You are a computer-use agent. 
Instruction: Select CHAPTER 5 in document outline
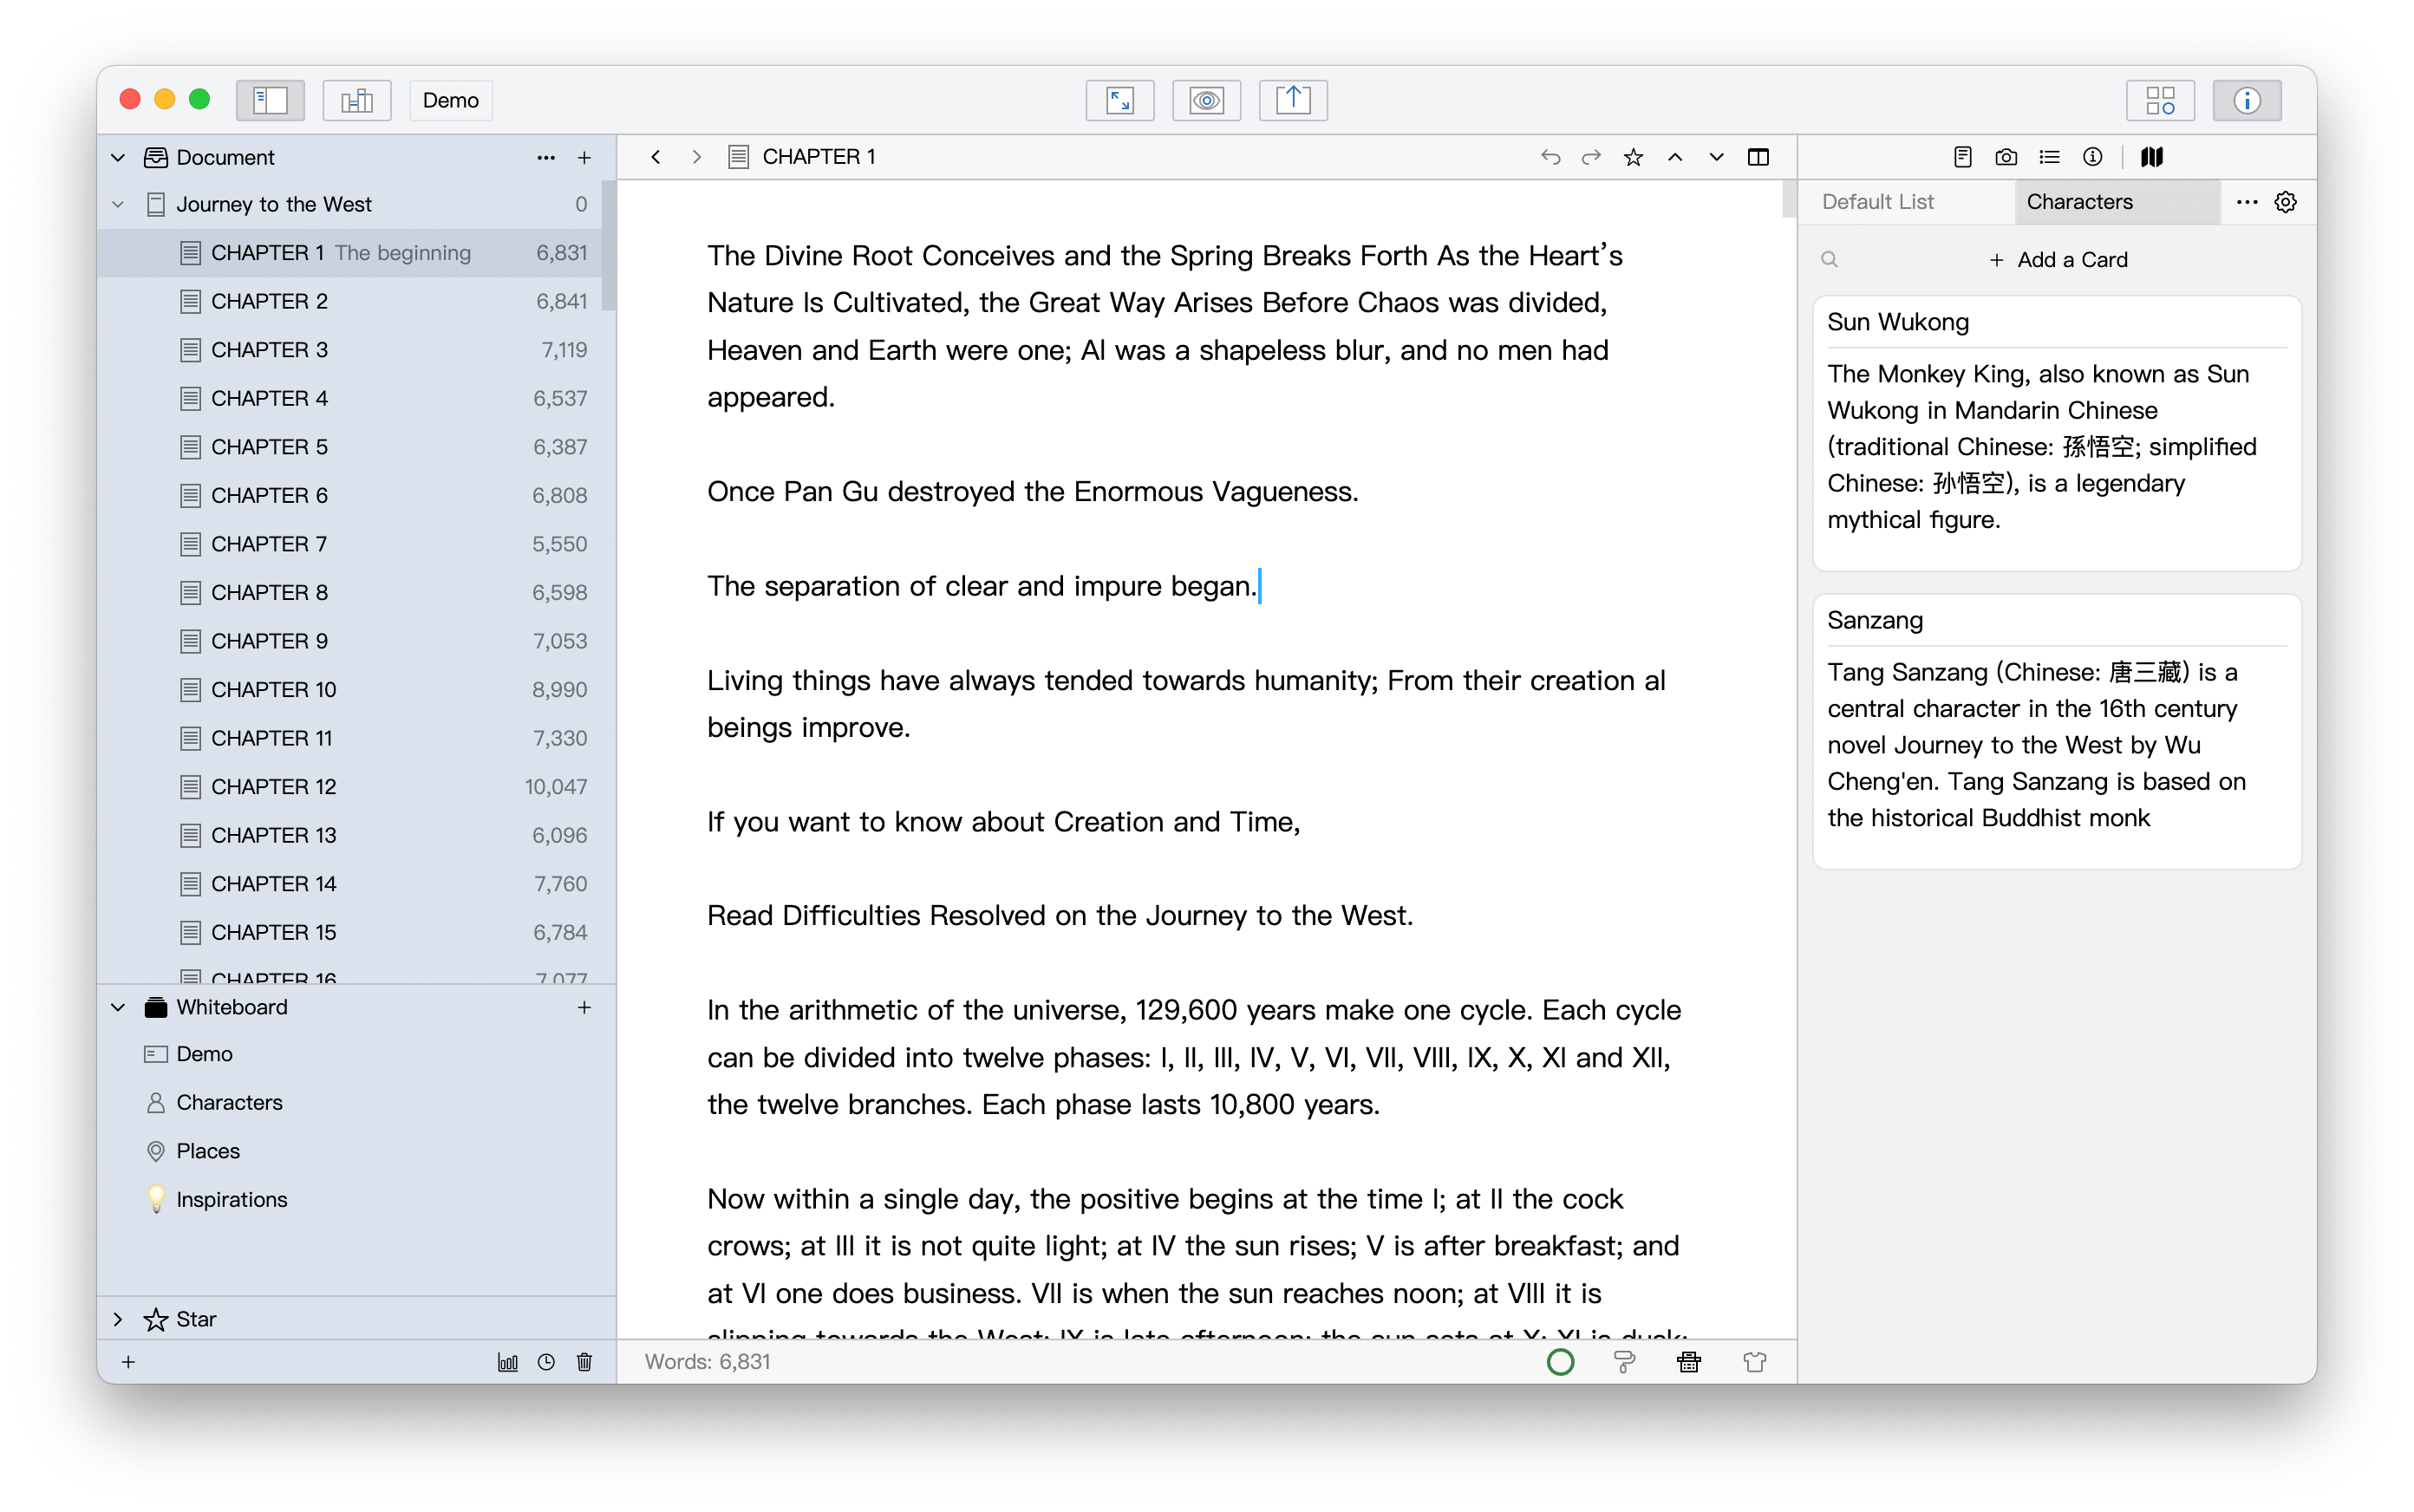click(x=270, y=446)
